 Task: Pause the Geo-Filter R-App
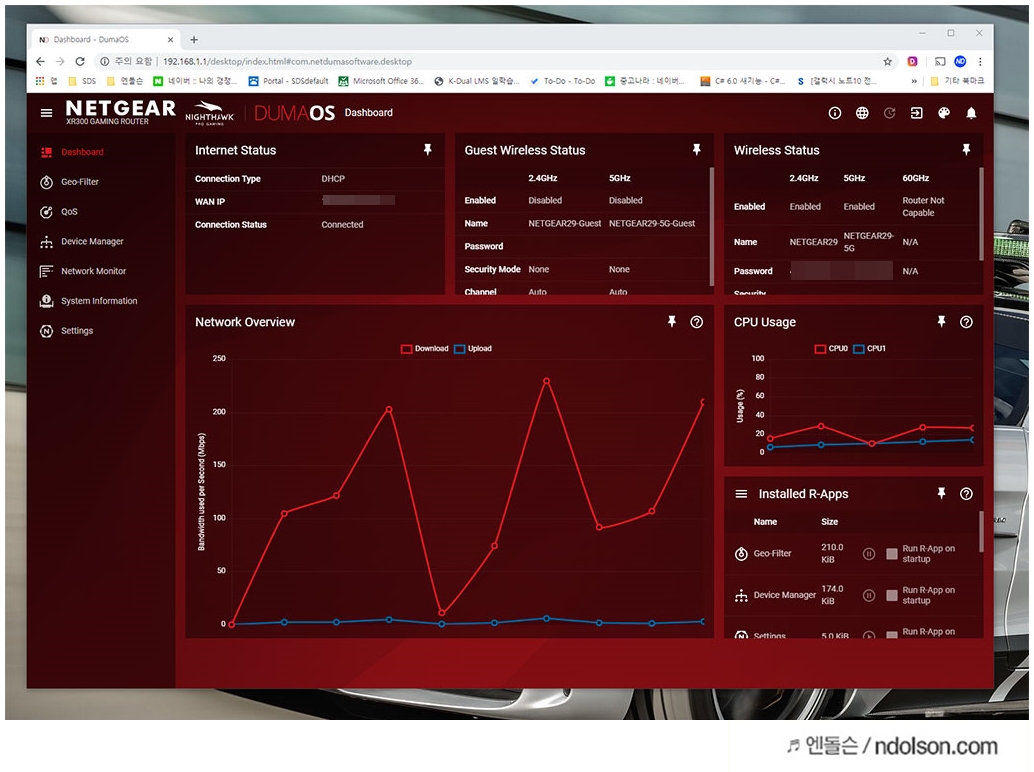868,554
